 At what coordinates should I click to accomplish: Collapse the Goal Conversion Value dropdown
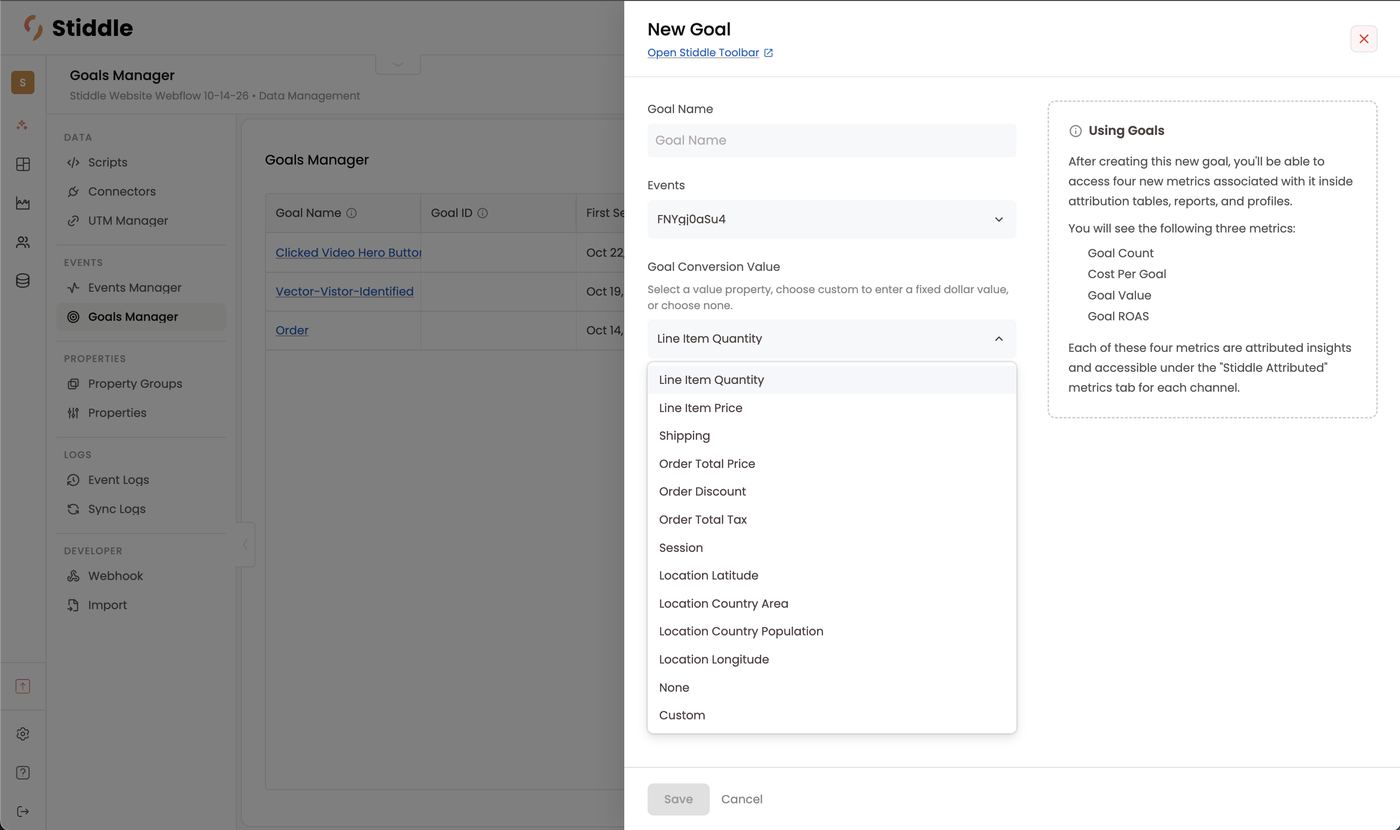[x=832, y=339]
